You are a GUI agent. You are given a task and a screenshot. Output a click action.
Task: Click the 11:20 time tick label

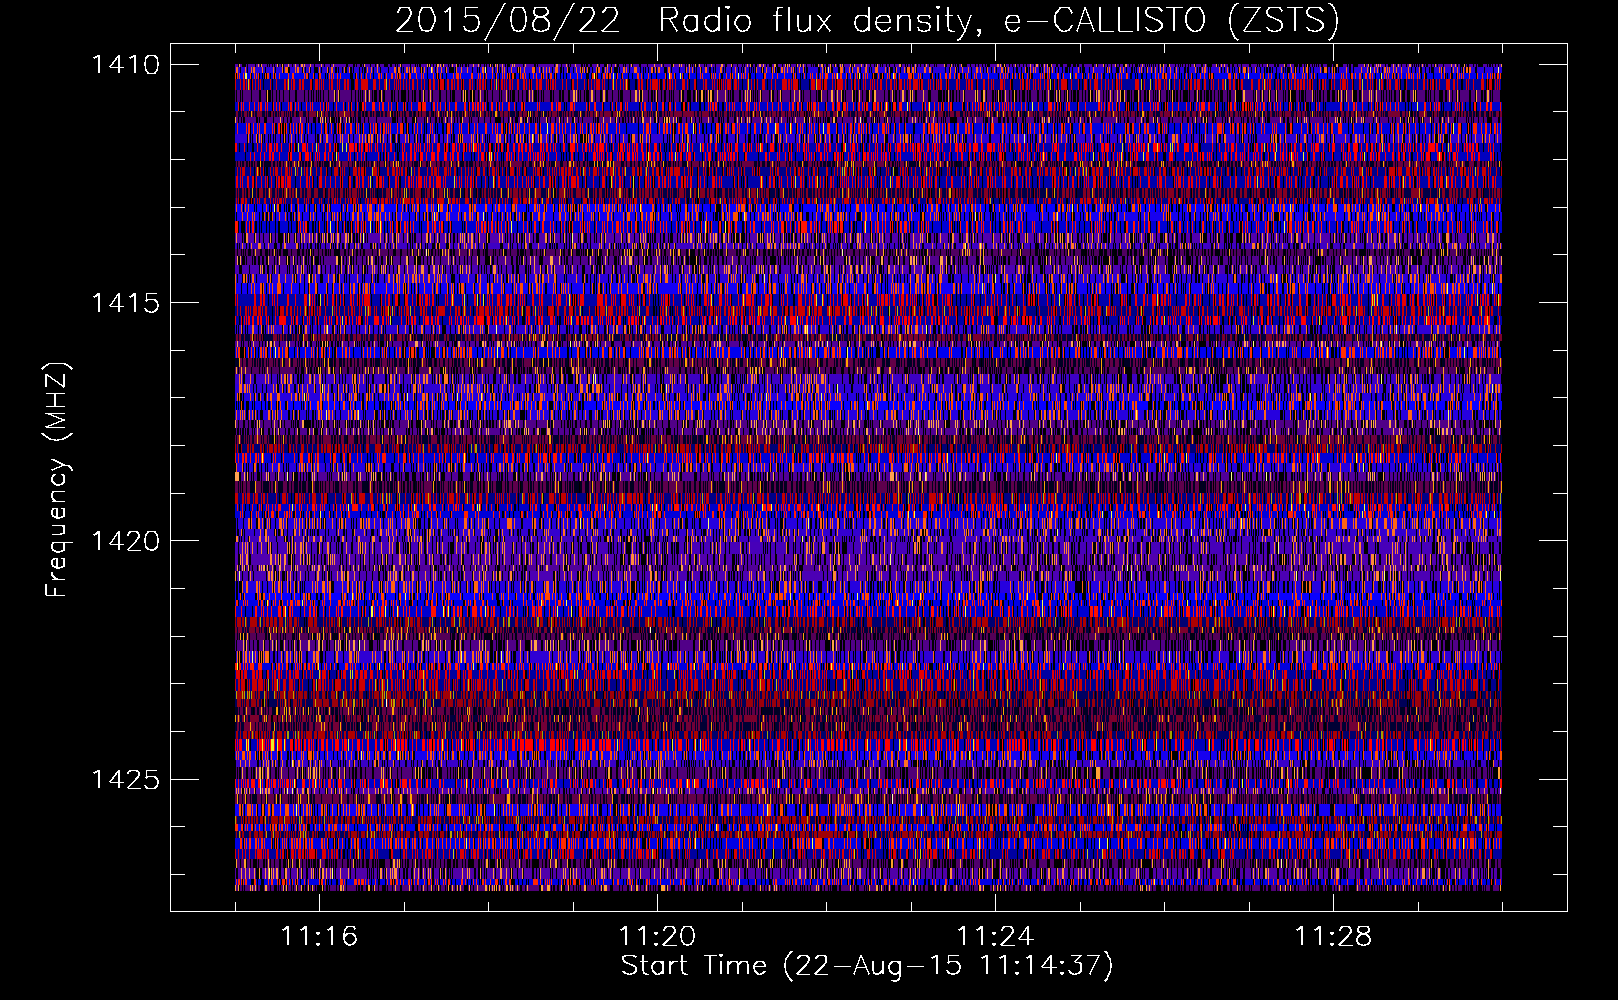(657, 936)
